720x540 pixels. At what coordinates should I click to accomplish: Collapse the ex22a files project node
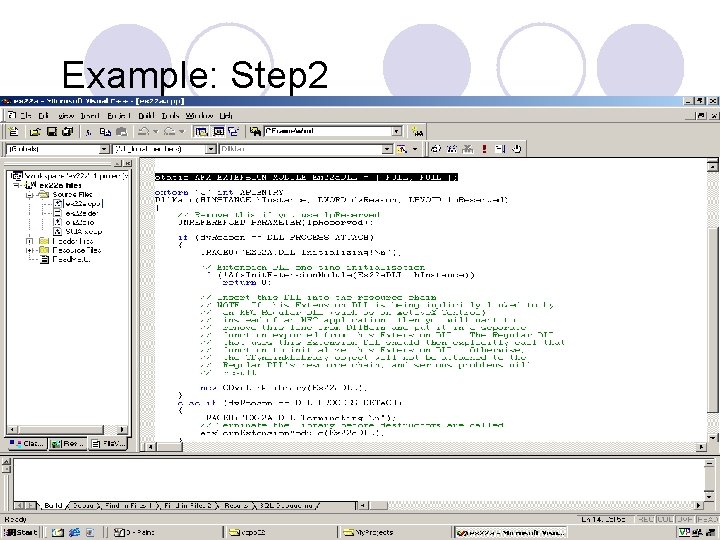point(17,185)
